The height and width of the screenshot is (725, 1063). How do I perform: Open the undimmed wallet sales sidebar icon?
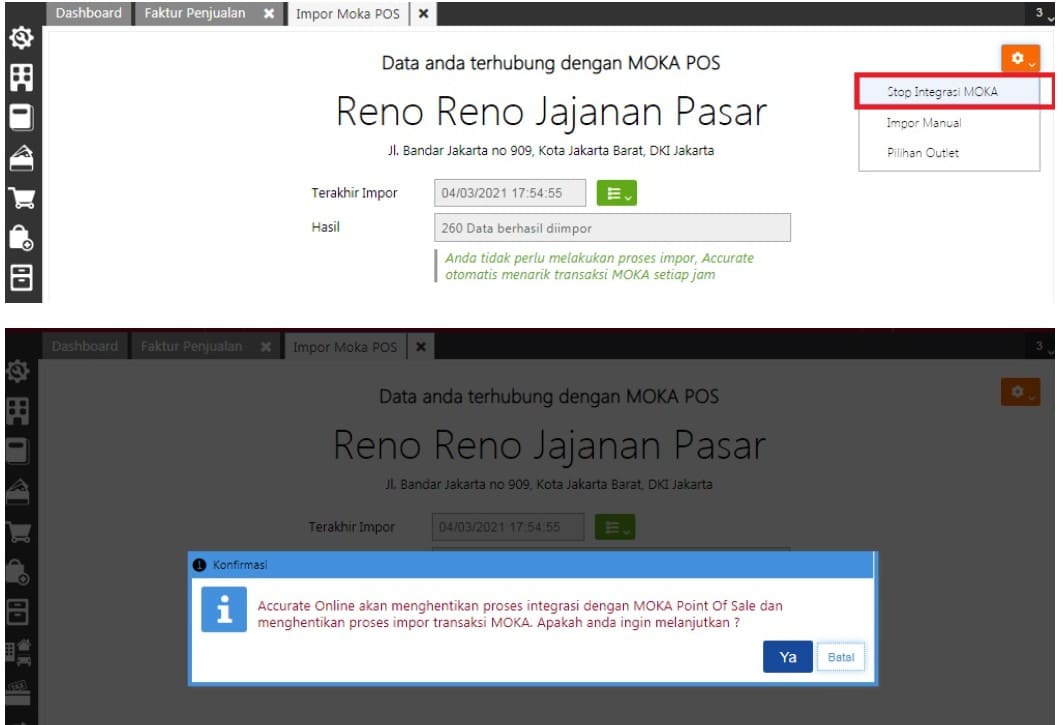pos(20,157)
